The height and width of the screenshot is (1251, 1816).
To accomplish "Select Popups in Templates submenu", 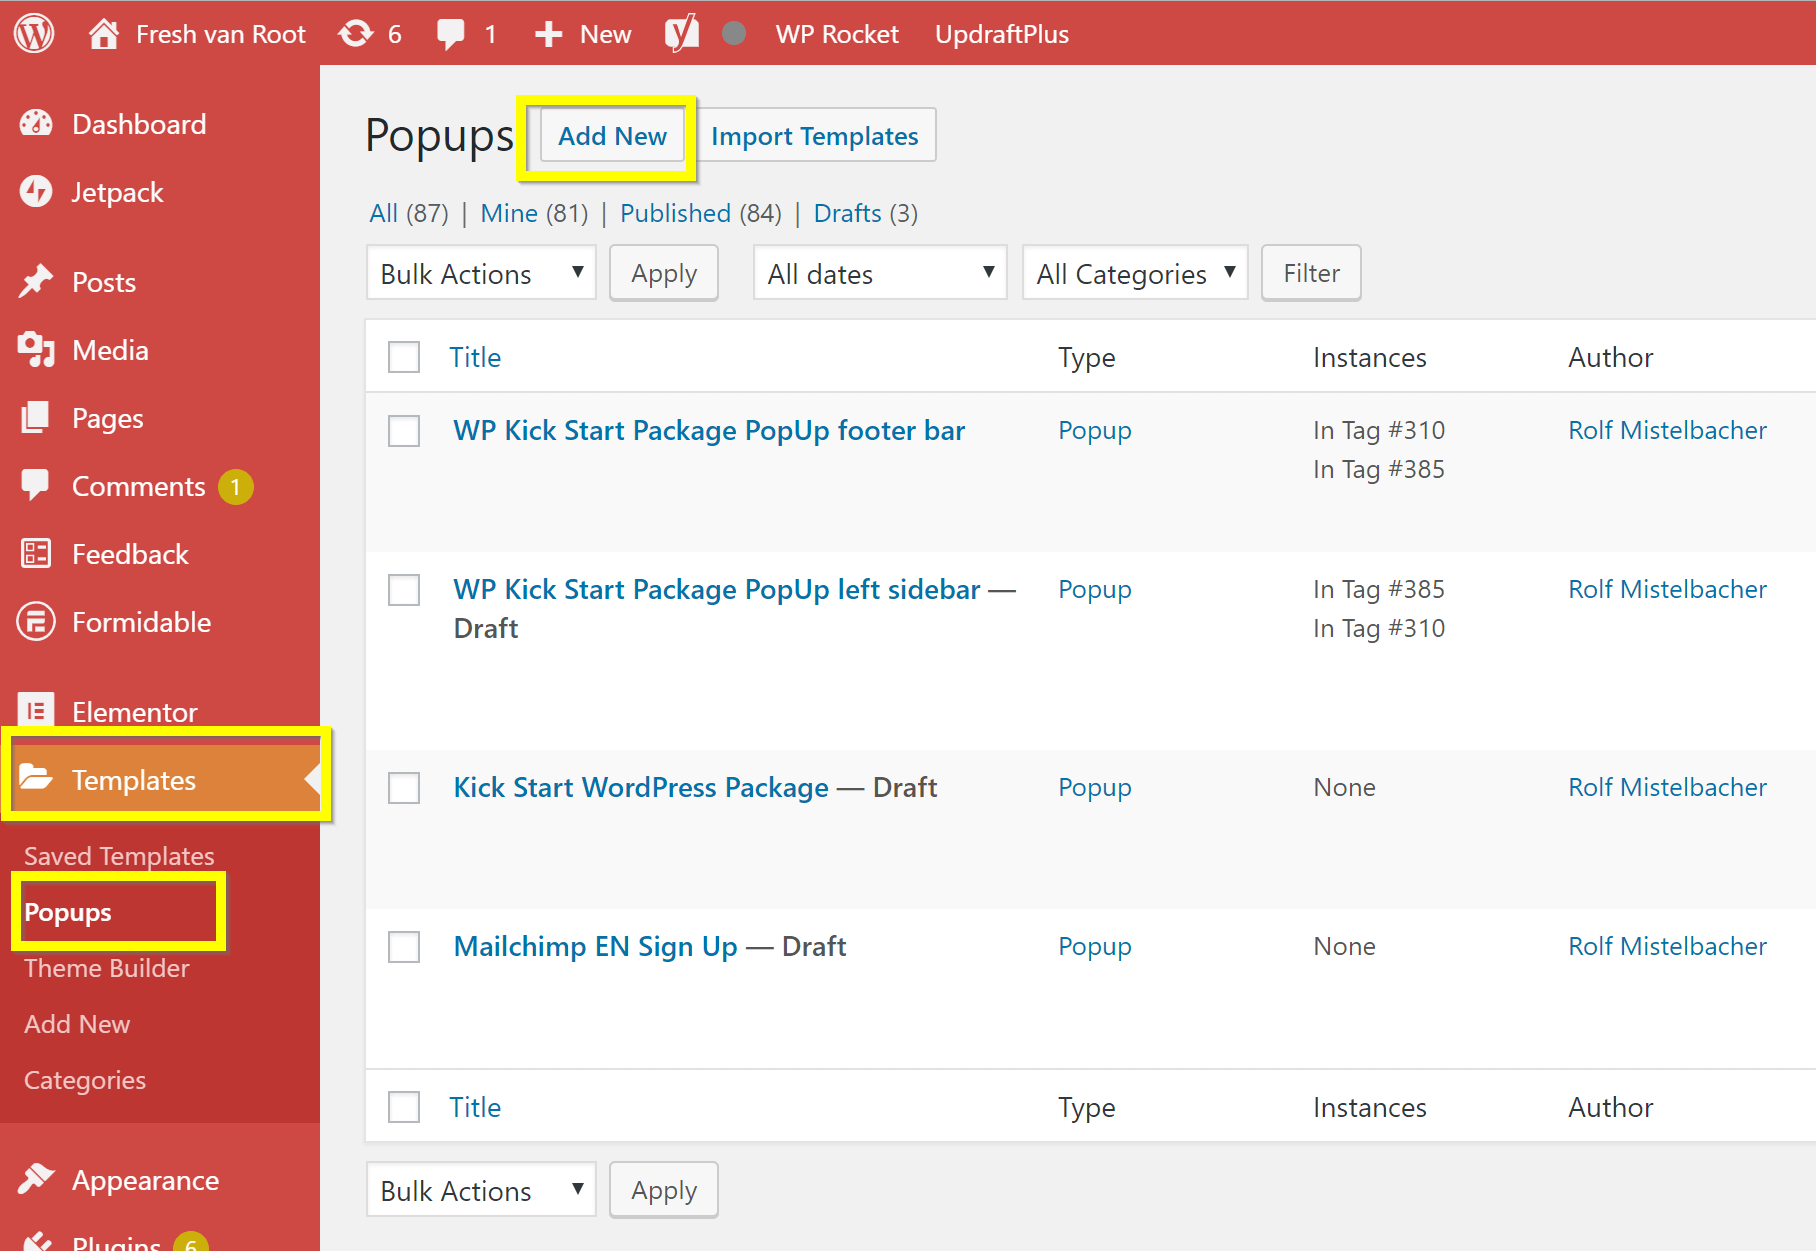I will point(68,912).
